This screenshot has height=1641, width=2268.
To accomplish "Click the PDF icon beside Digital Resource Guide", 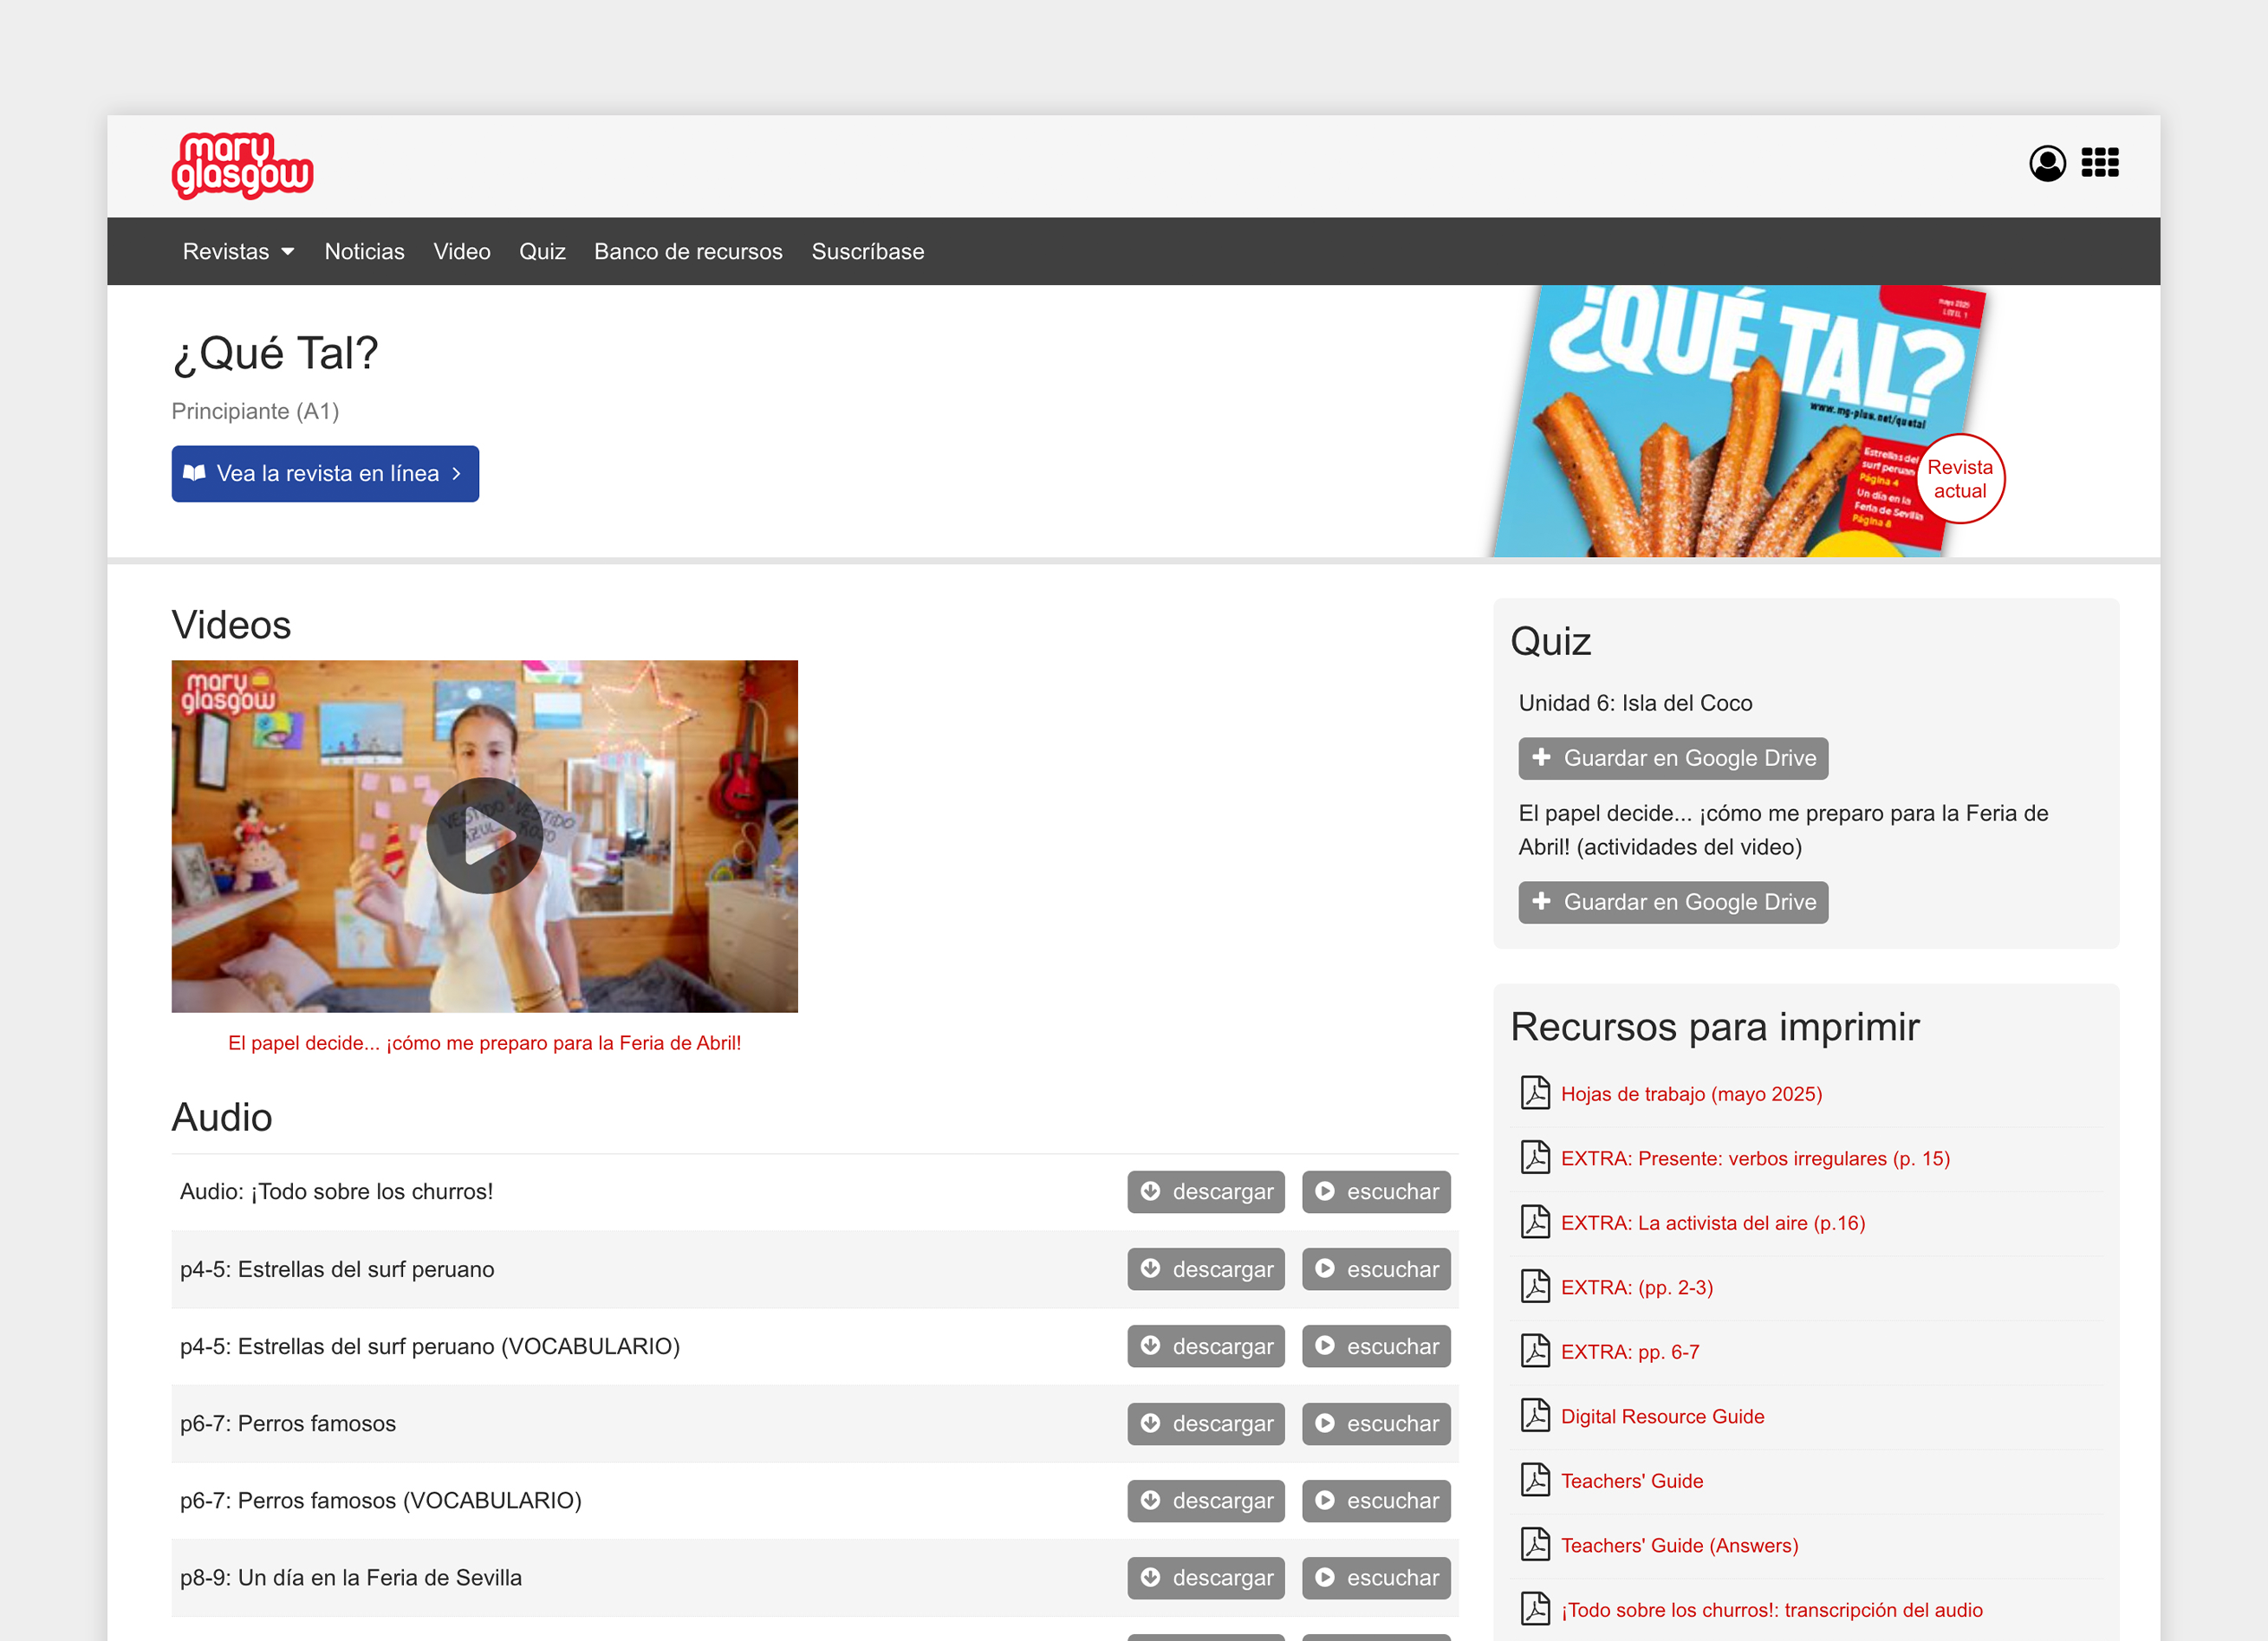I will point(1535,1415).
